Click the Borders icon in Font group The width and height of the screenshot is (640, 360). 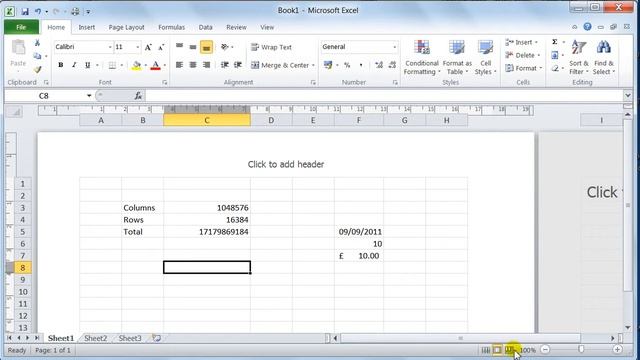pyautogui.click(x=112, y=65)
